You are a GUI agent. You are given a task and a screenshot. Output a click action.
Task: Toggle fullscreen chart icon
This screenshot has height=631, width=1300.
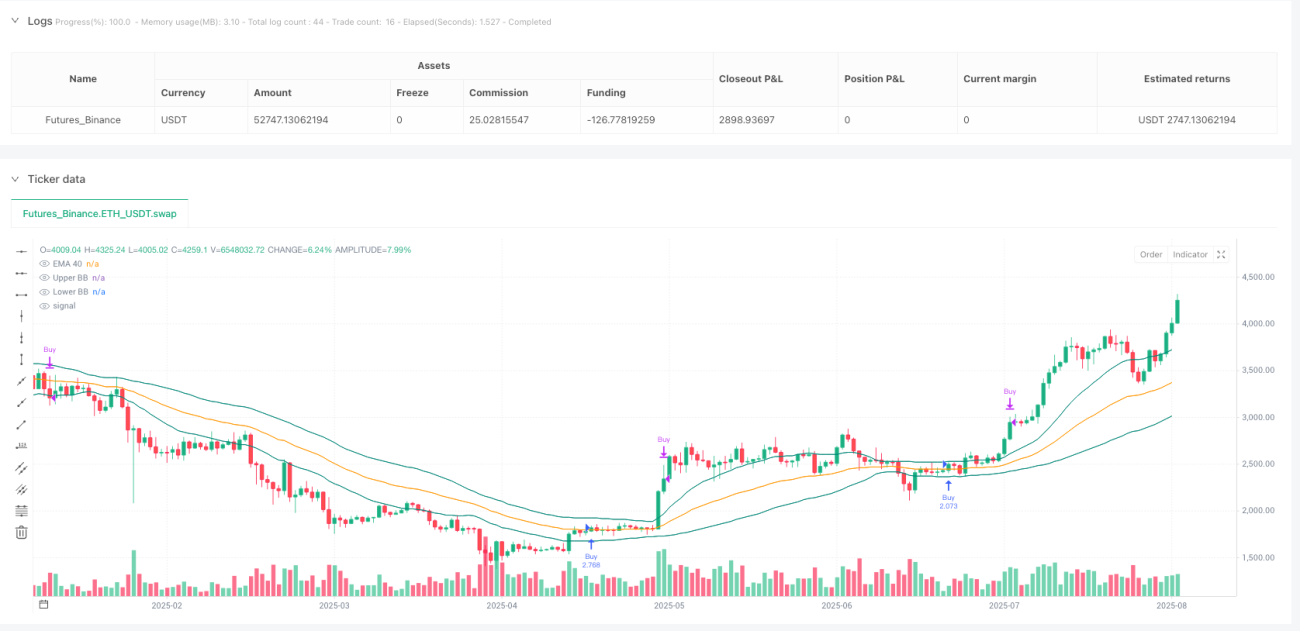click(x=1221, y=254)
